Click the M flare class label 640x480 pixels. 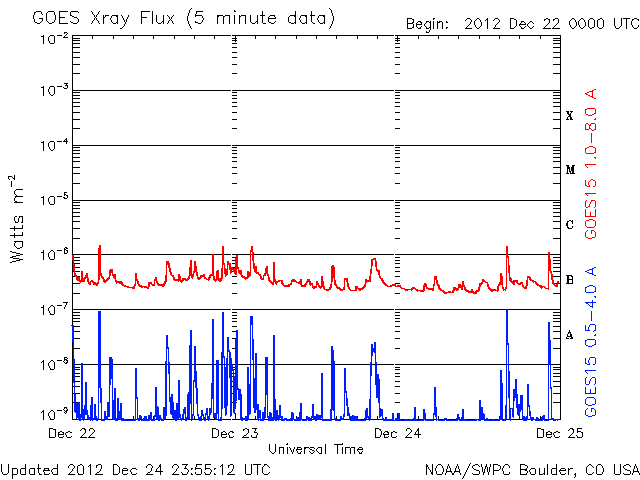pos(570,170)
